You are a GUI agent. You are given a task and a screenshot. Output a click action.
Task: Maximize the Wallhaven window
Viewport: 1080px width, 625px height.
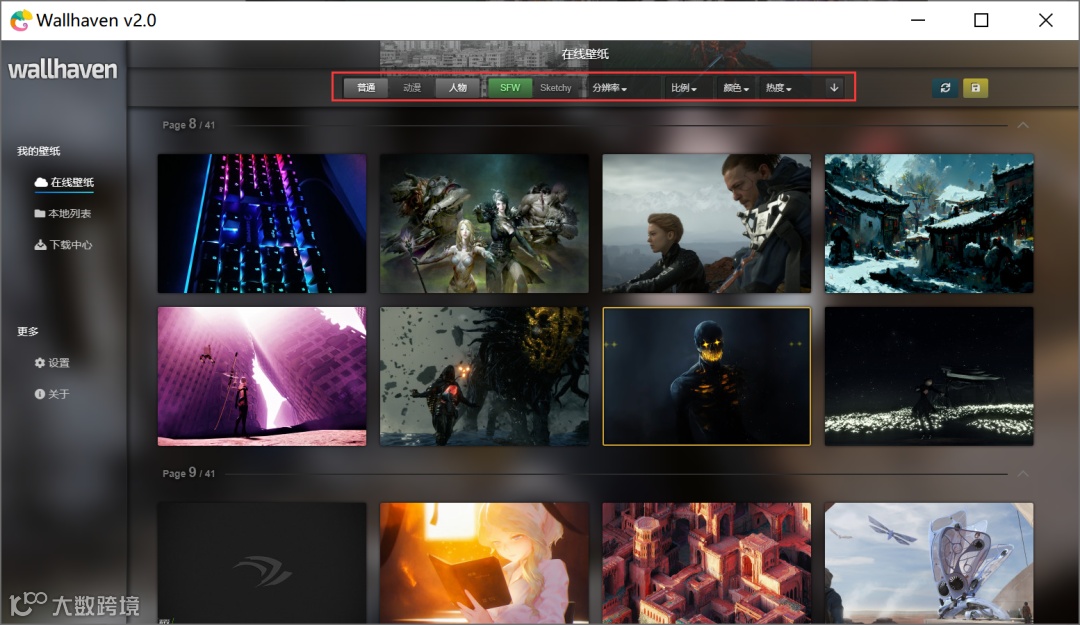[x=981, y=20]
